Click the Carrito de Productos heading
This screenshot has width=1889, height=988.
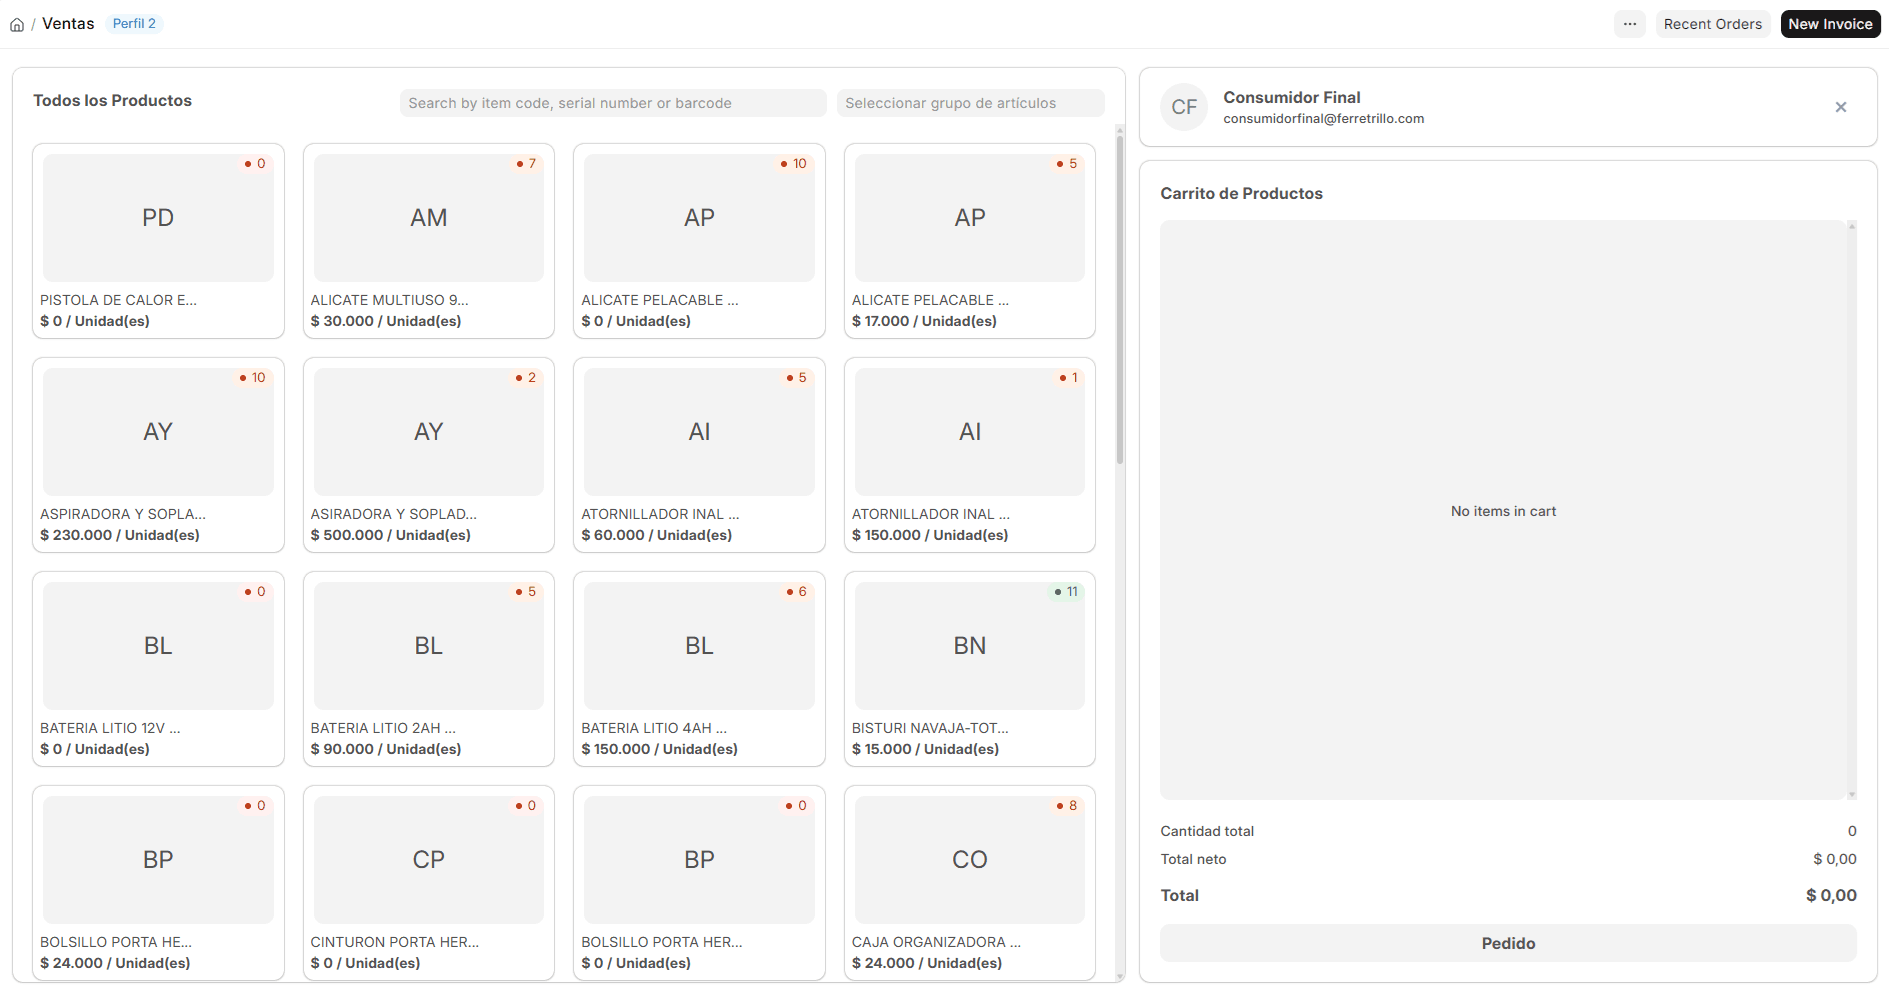(x=1241, y=194)
